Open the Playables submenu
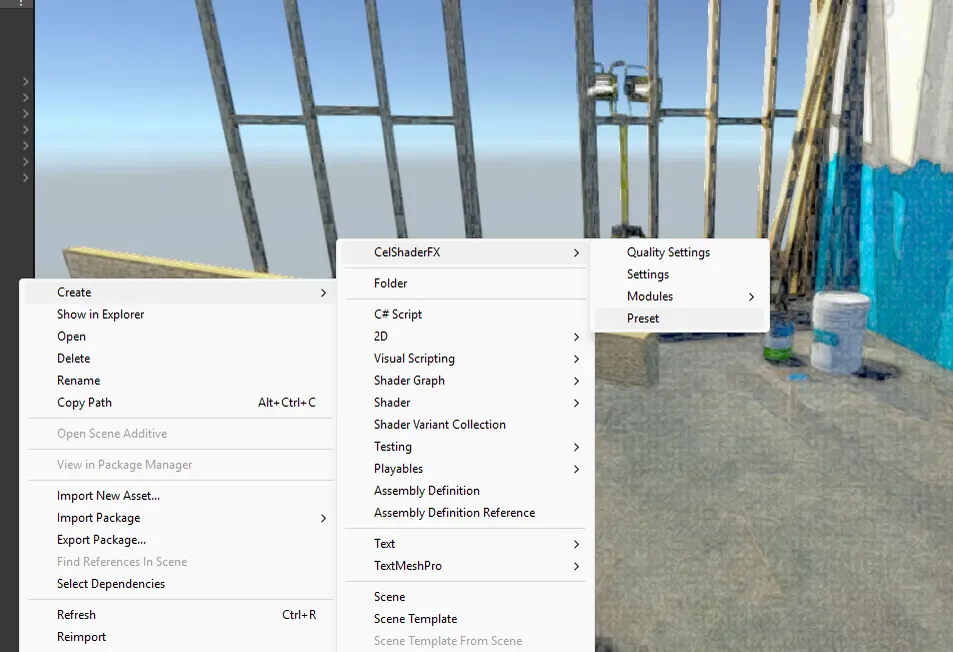This screenshot has width=953, height=652. coord(465,468)
